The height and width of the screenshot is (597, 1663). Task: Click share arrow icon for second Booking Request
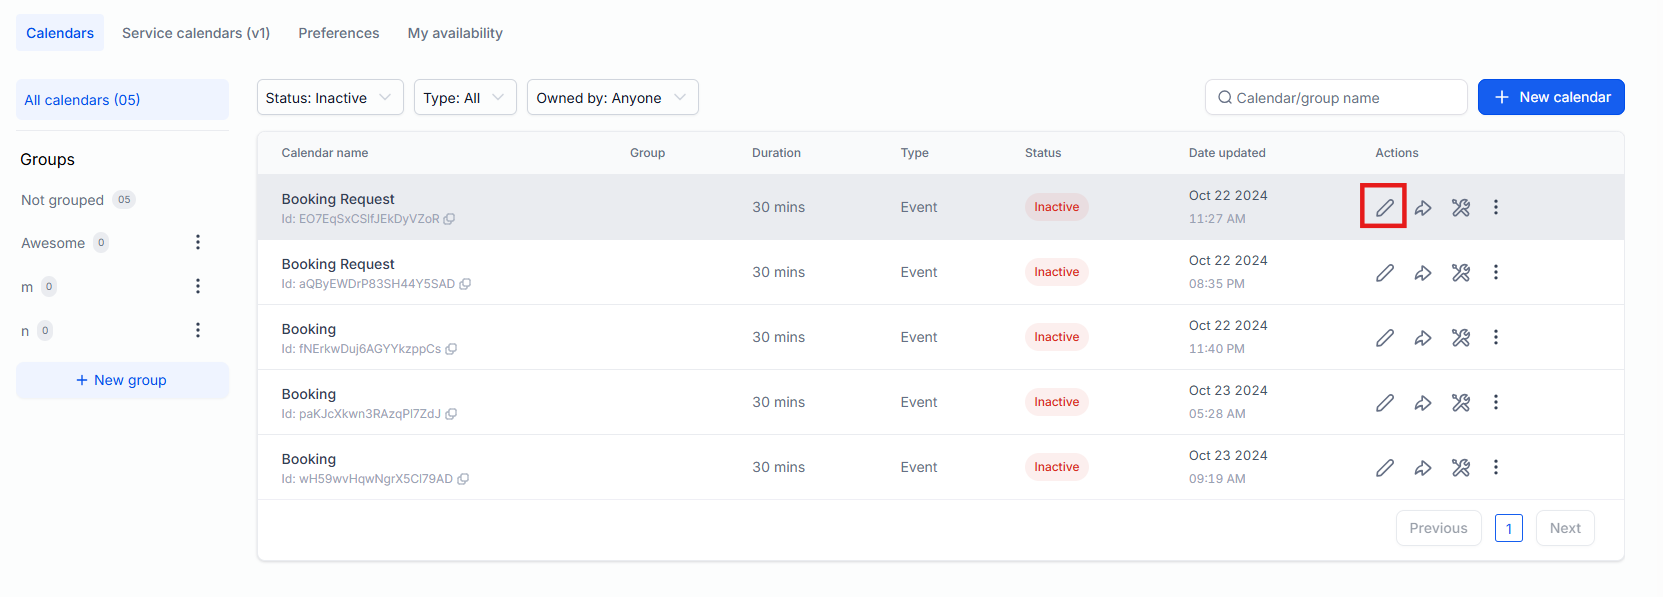[1422, 273]
